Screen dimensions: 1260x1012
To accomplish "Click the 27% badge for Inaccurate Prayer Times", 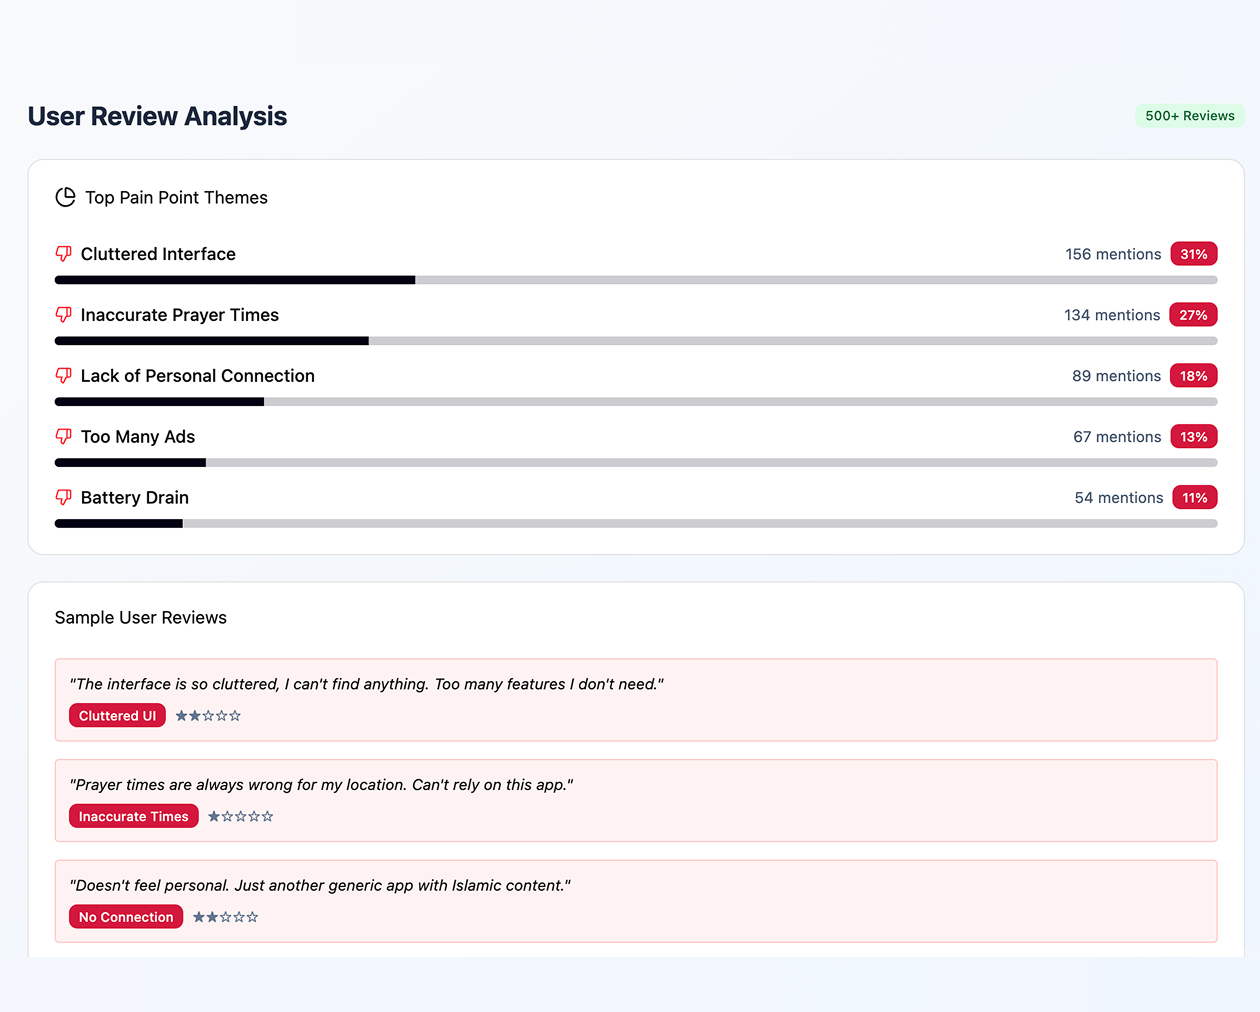I will (1194, 315).
